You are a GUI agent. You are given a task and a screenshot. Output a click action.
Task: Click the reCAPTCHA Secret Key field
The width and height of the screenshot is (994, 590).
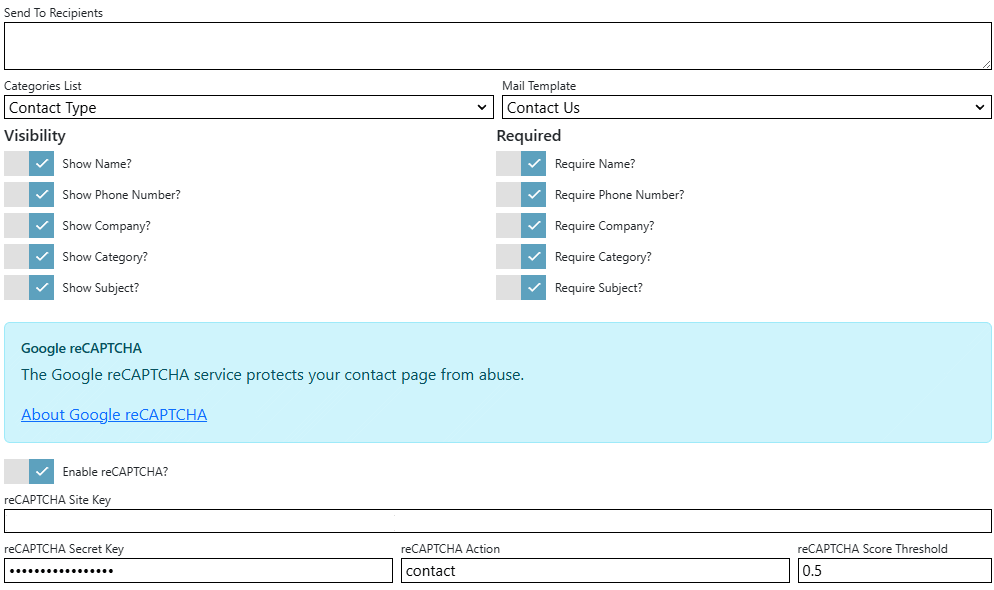coord(198,571)
